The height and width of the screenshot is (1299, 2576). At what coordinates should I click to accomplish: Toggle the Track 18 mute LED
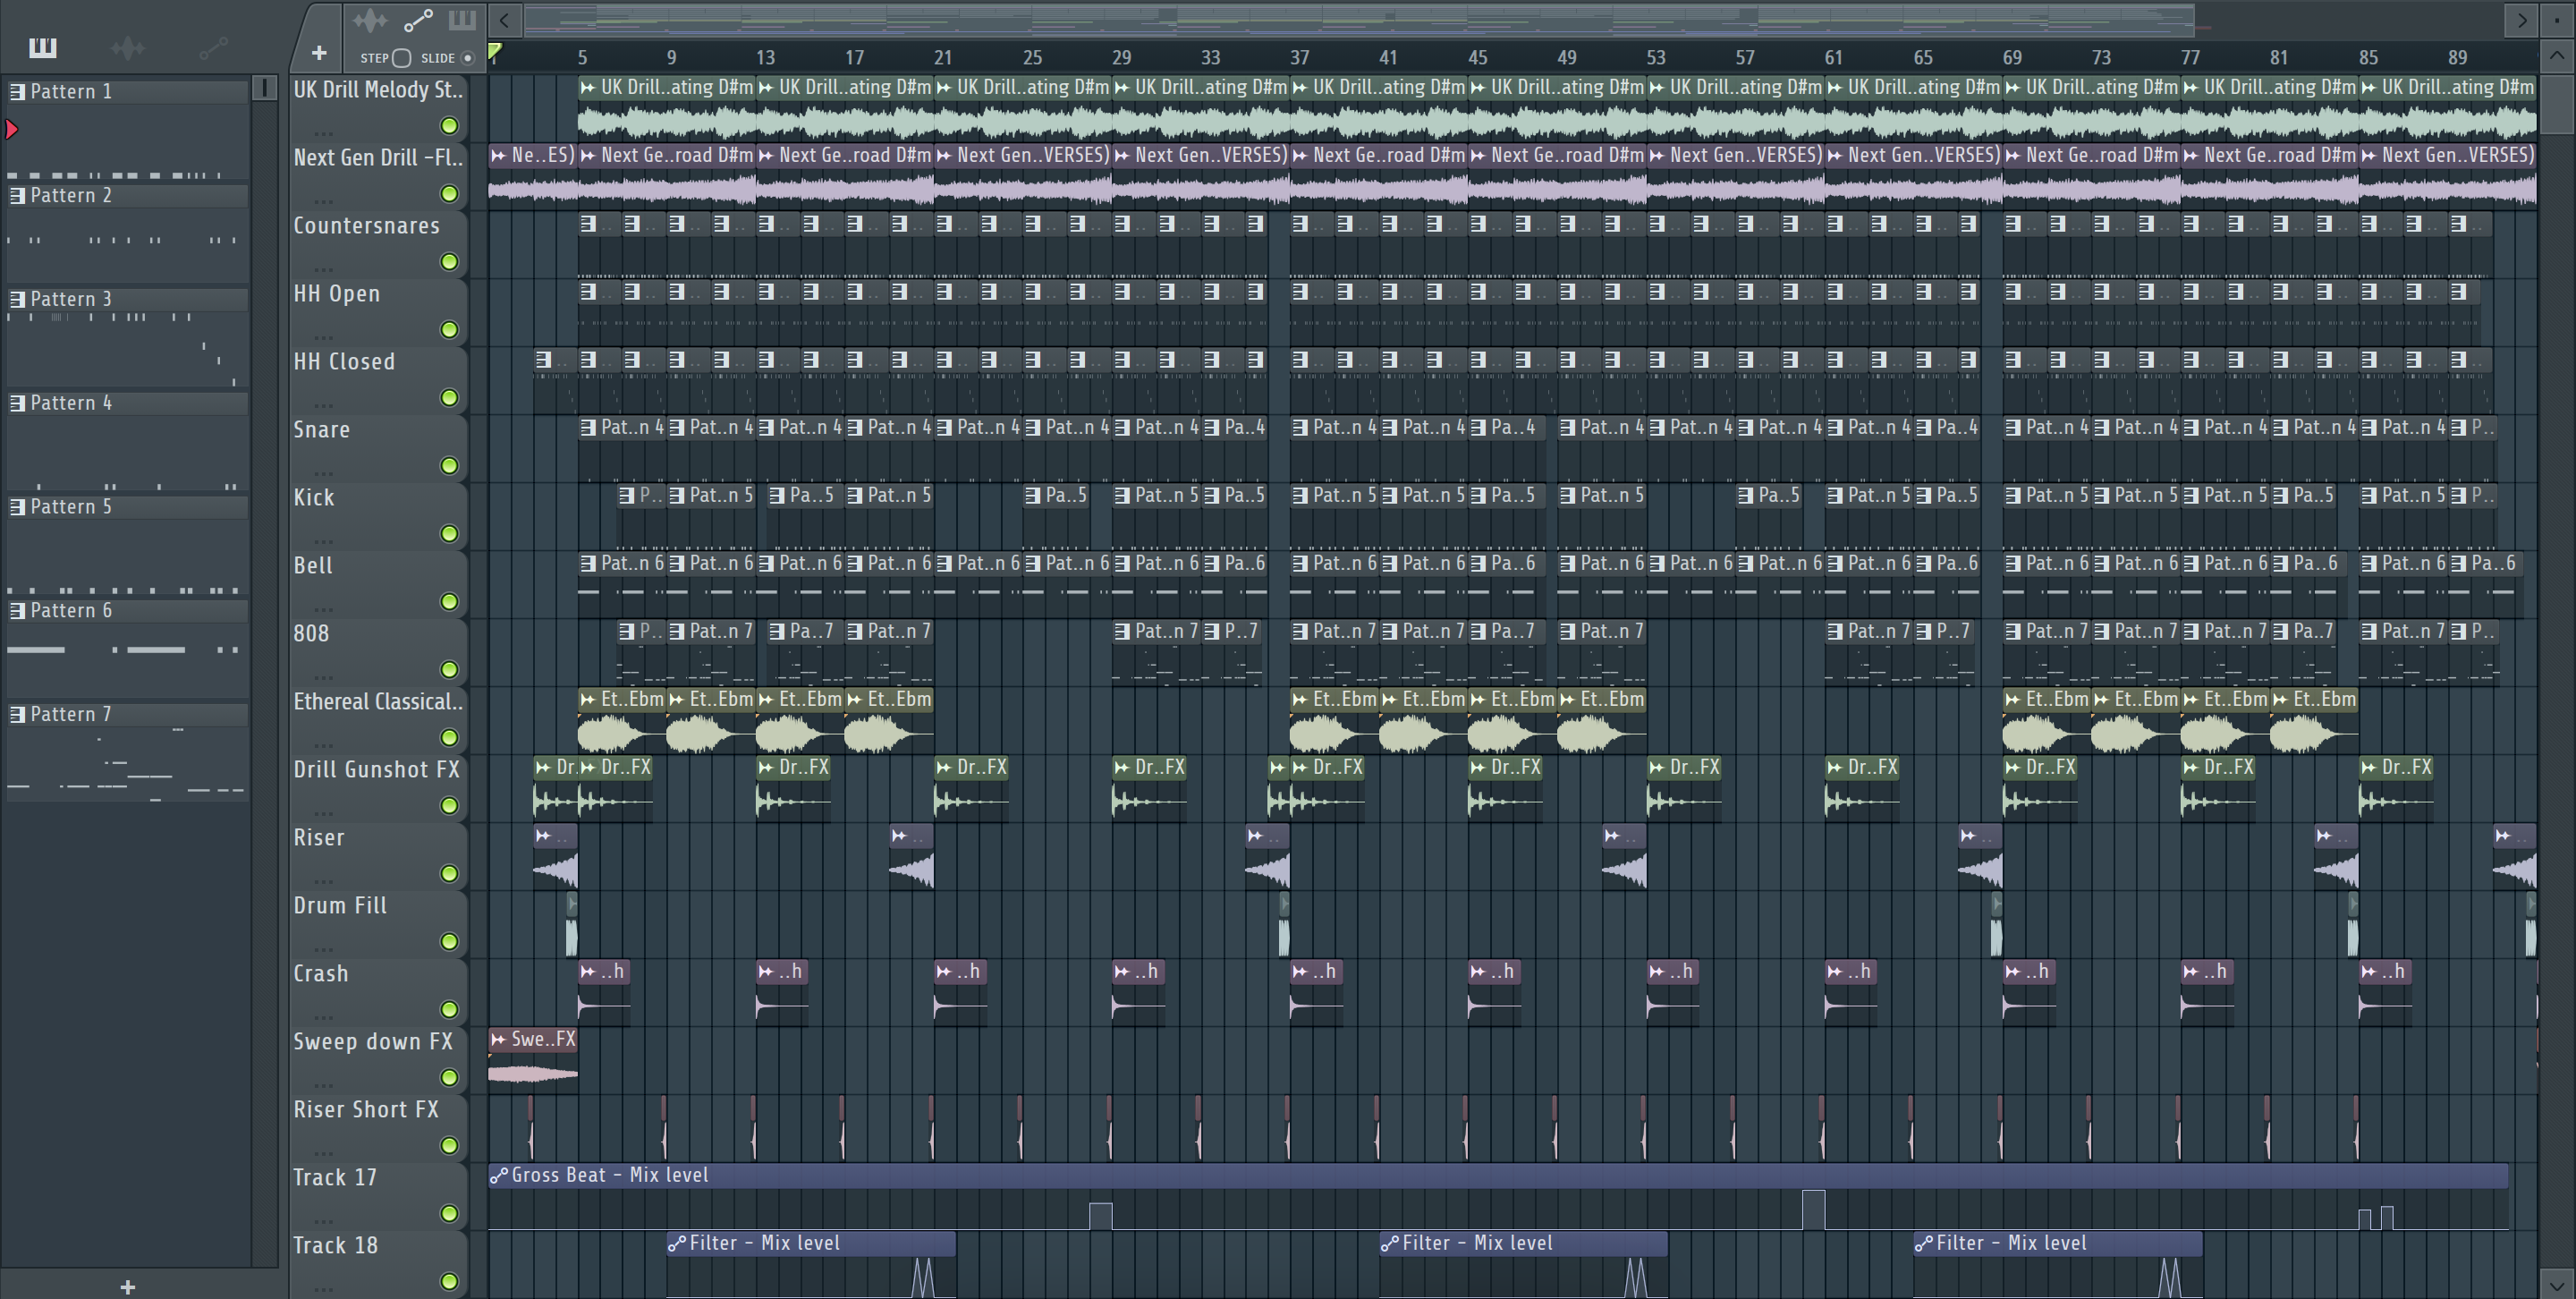449,1282
